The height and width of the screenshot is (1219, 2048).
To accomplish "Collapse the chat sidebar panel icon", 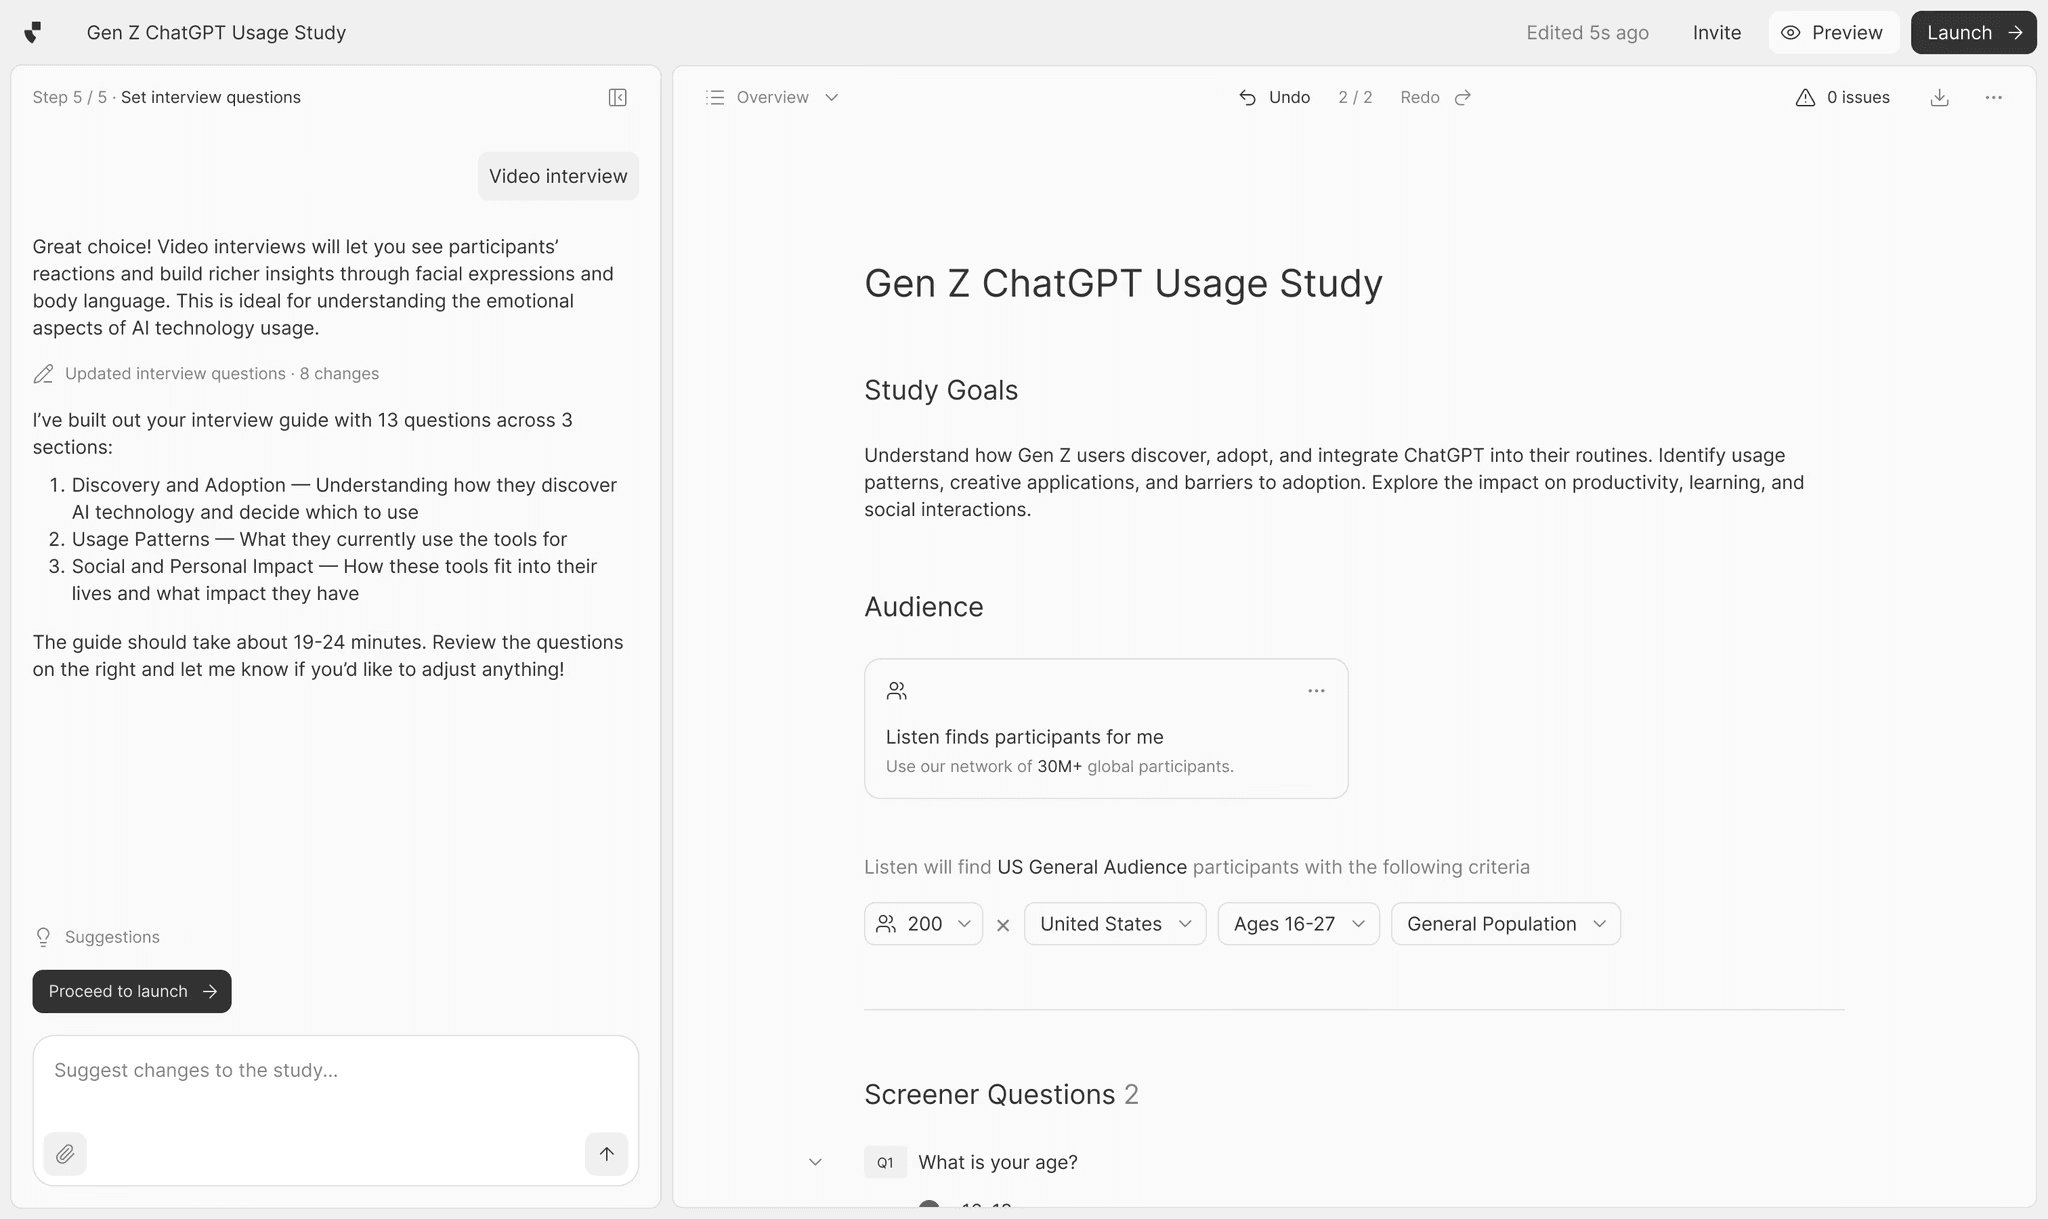I will (x=618, y=97).
